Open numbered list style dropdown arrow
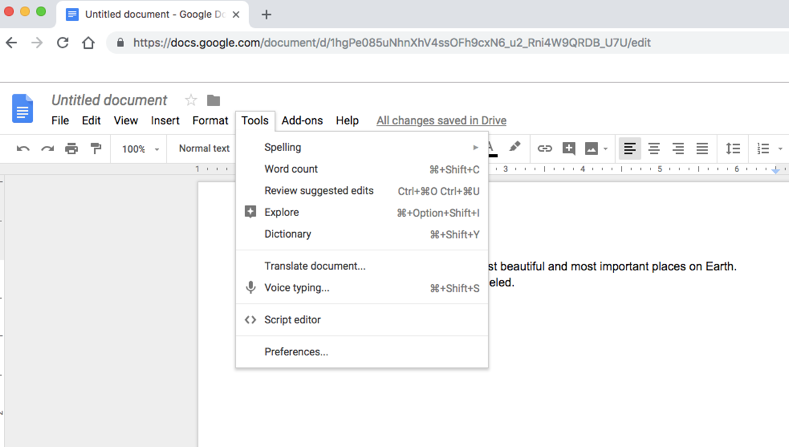This screenshot has width=789, height=447. 780,149
